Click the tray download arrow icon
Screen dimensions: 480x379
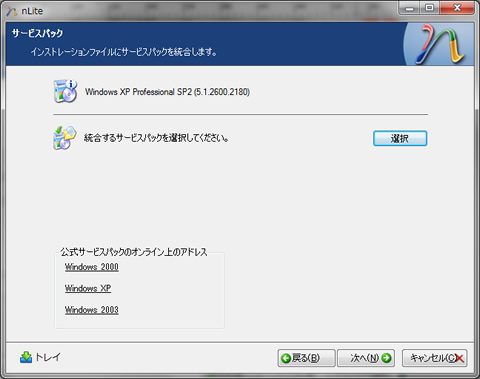pos(26,357)
